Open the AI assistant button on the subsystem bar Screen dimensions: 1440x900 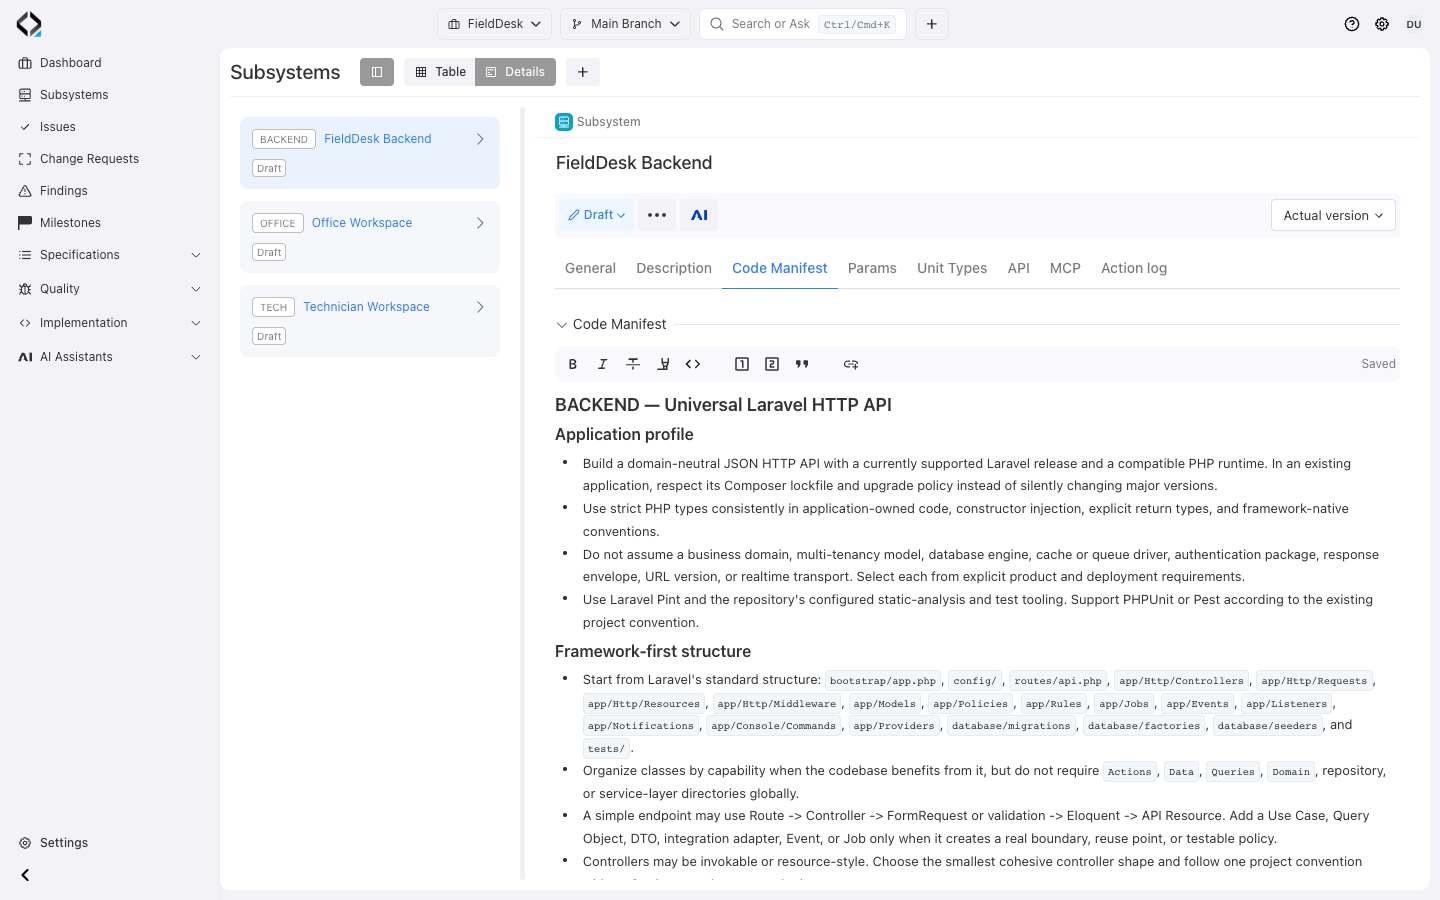click(x=699, y=215)
